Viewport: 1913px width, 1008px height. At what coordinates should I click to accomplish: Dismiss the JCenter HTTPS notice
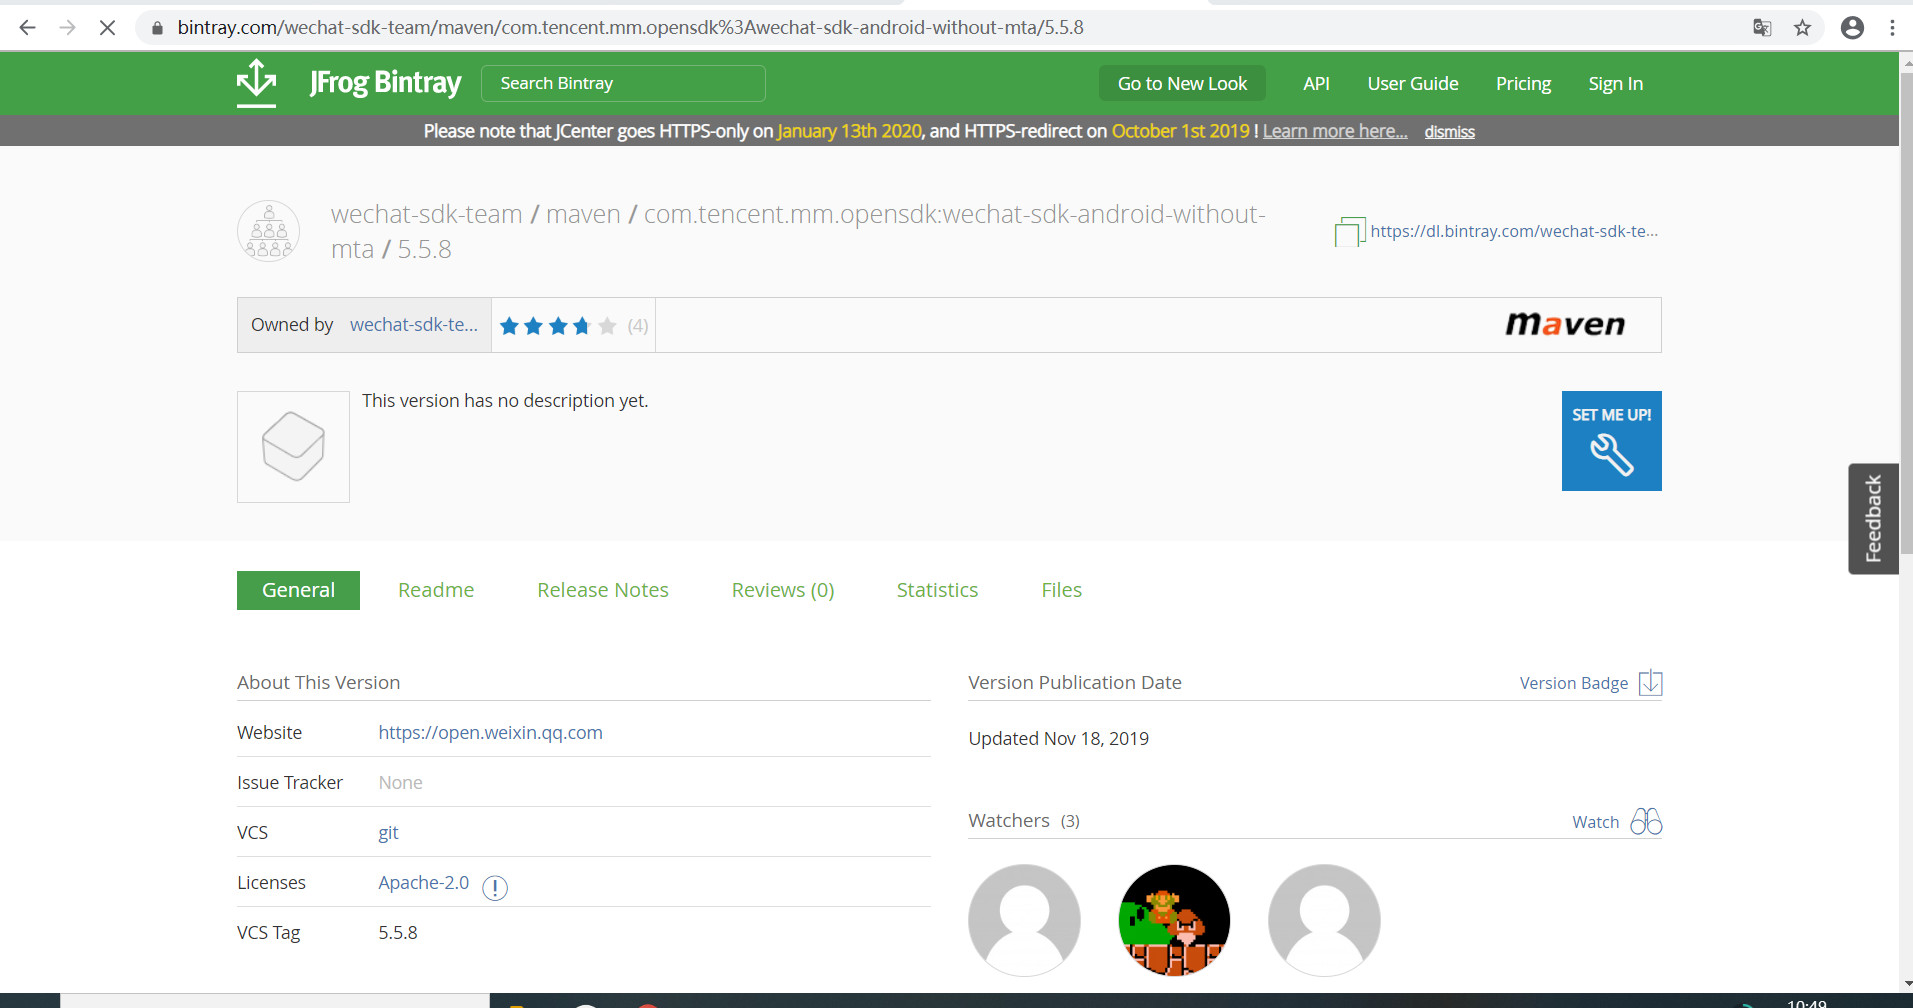[x=1449, y=132]
